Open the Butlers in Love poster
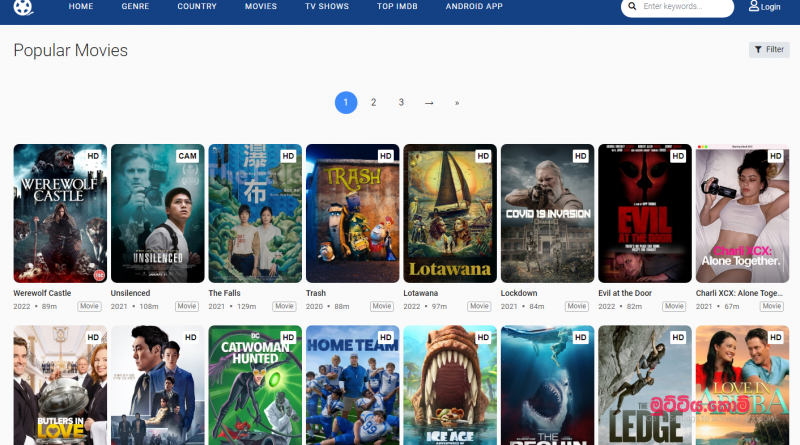This screenshot has width=800, height=445. pyautogui.click(x=60, y=385)
